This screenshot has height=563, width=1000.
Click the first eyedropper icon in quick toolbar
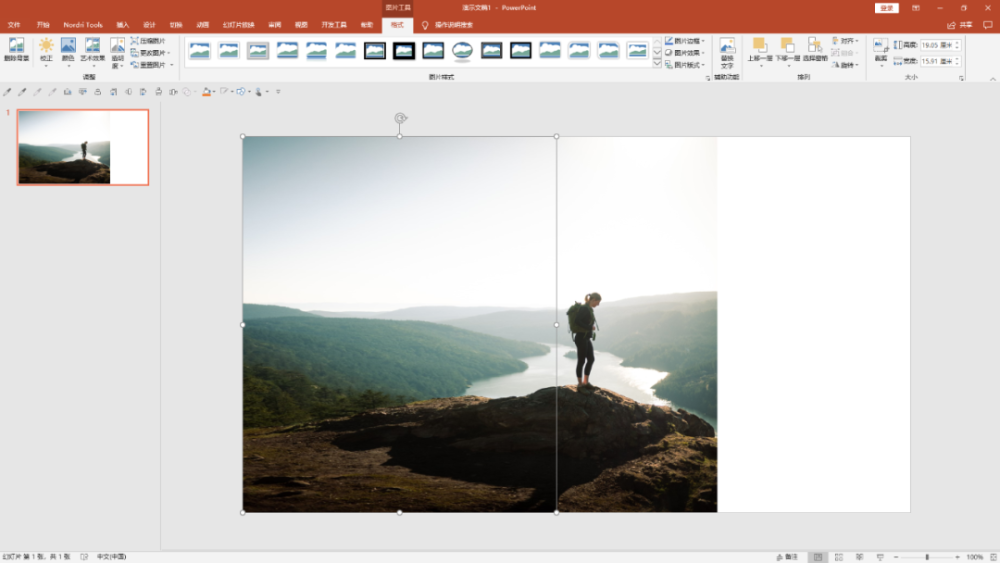click(x=7, y=92)
